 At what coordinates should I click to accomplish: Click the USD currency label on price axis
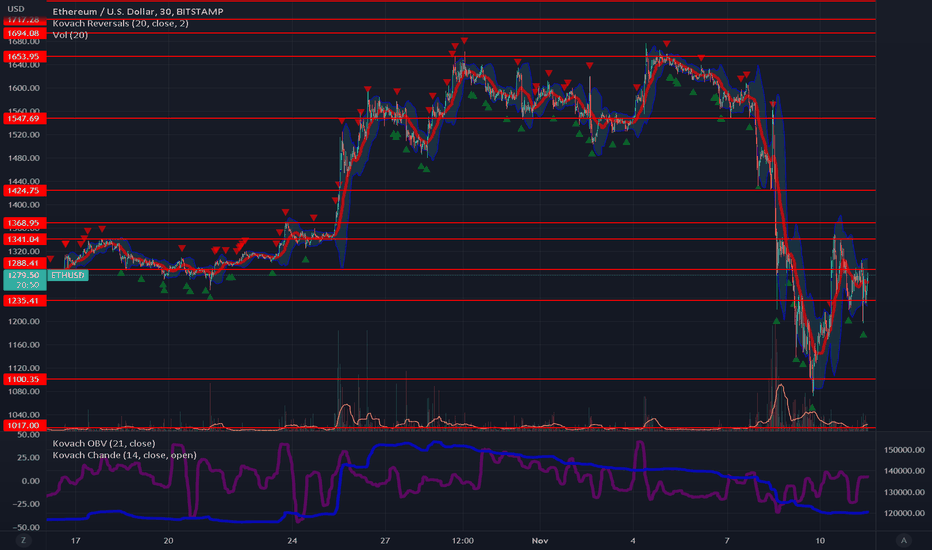[x=16, y=9]
